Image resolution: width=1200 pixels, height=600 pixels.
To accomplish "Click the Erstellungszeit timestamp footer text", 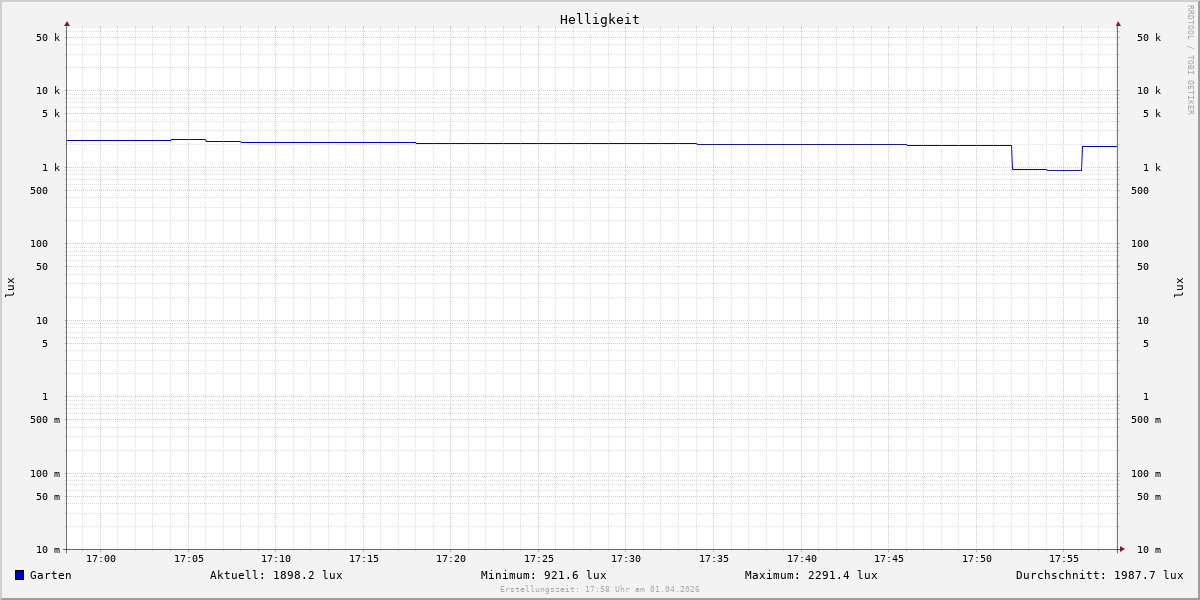I will click(600, 590).
